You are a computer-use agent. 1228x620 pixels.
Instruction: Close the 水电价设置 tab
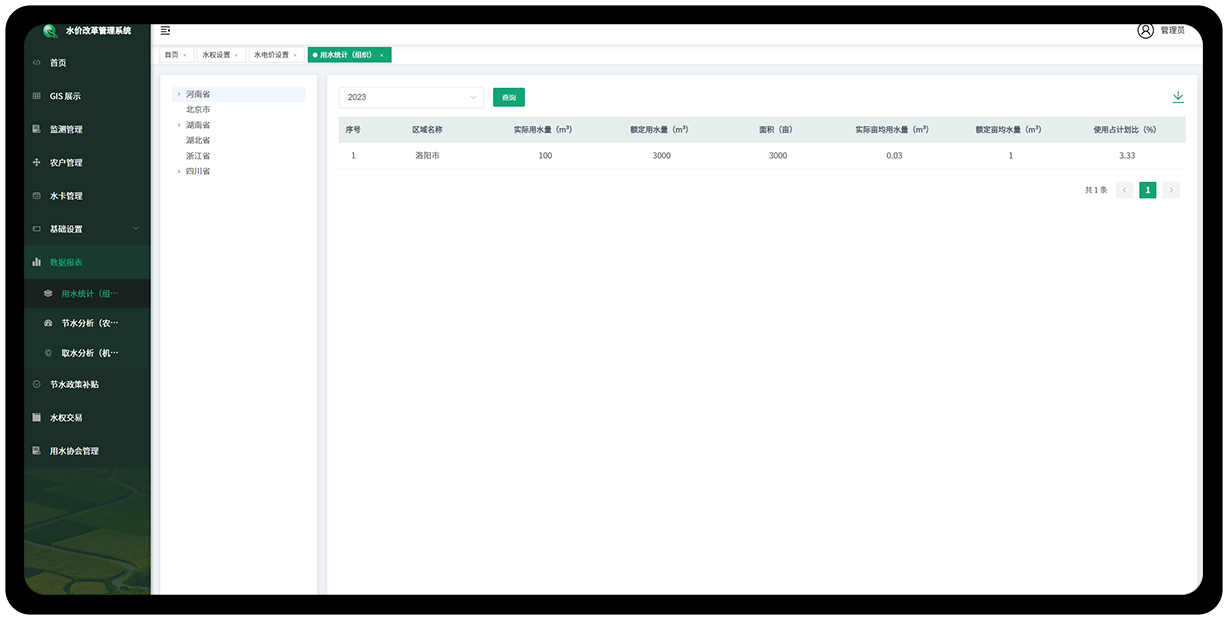[x=295, y=55]
